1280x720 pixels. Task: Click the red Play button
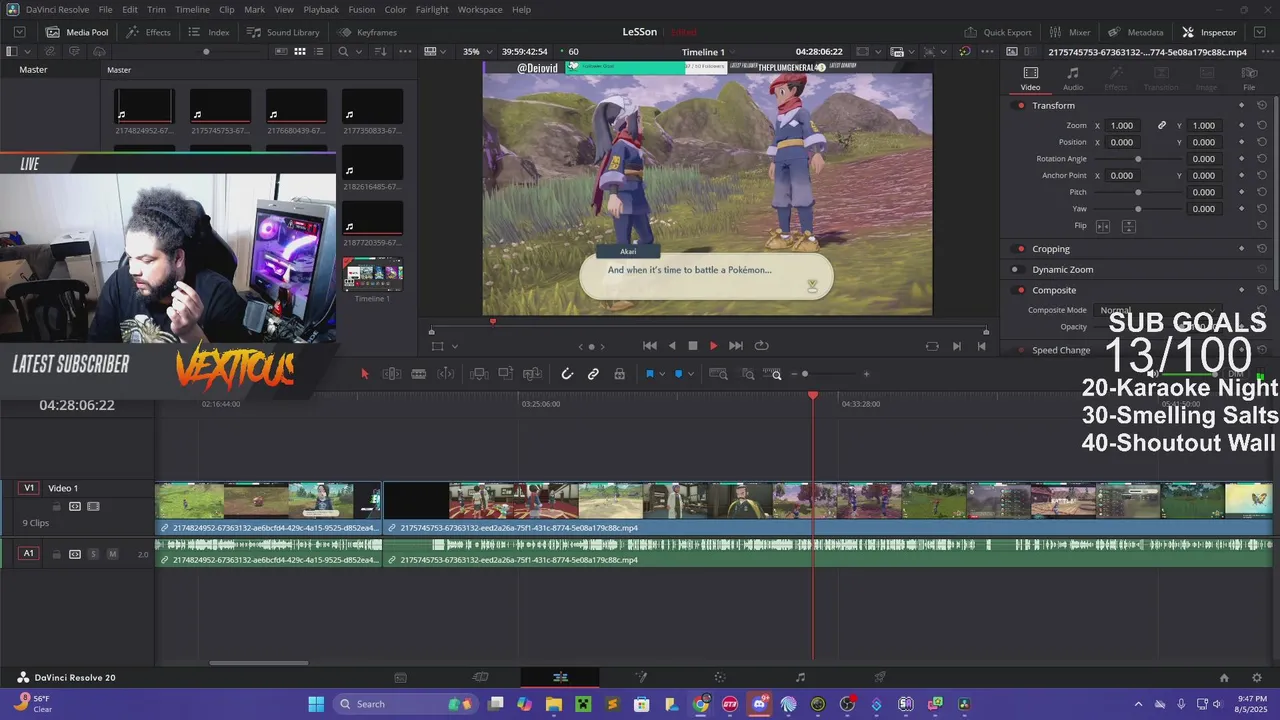pos(713,346)
